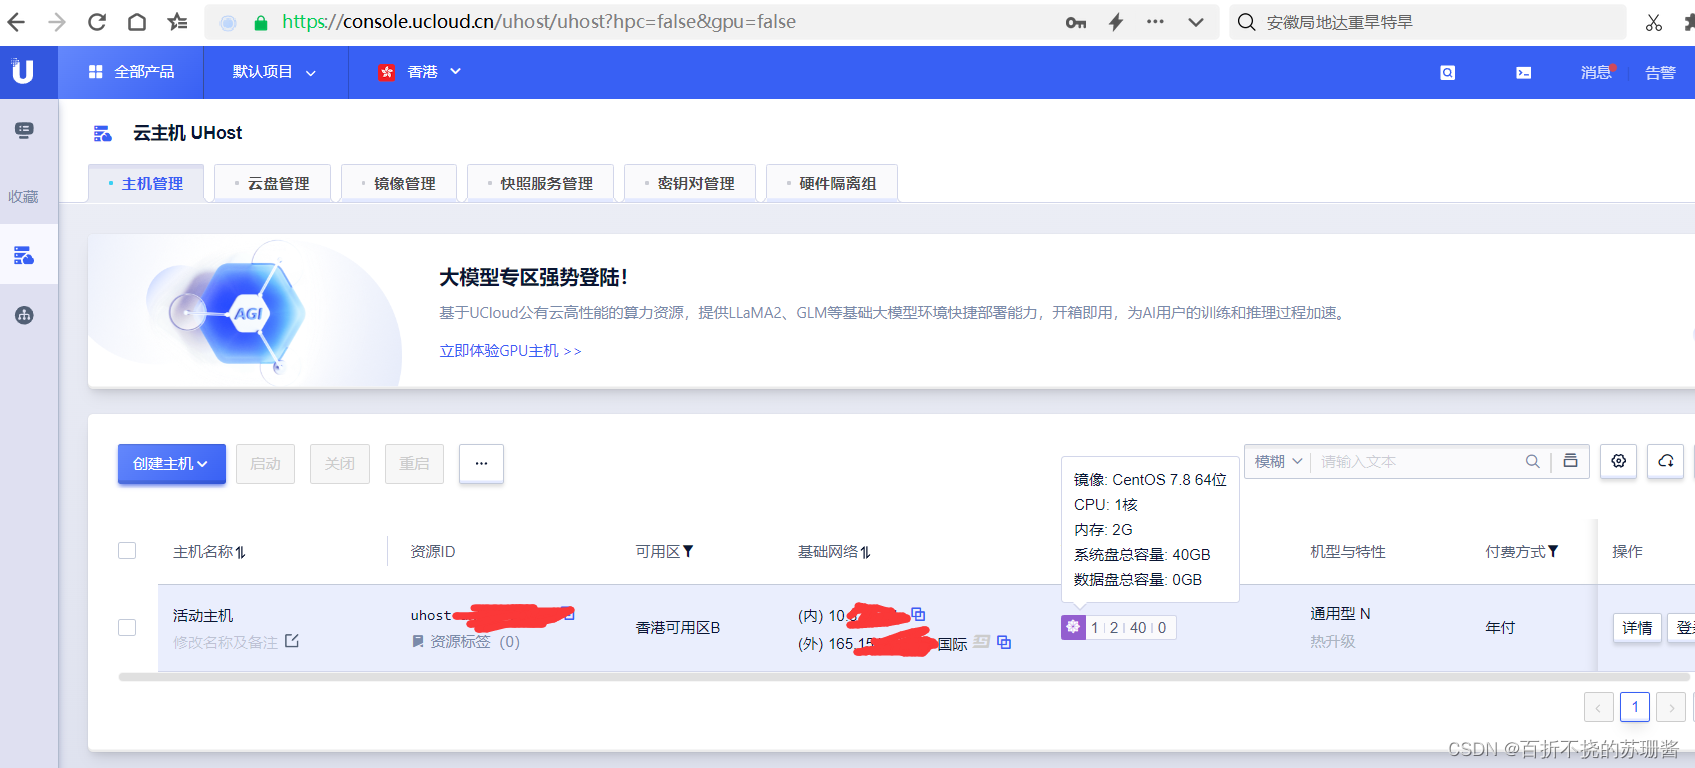Click the scissors screenshot icon

coord(1653,22)
